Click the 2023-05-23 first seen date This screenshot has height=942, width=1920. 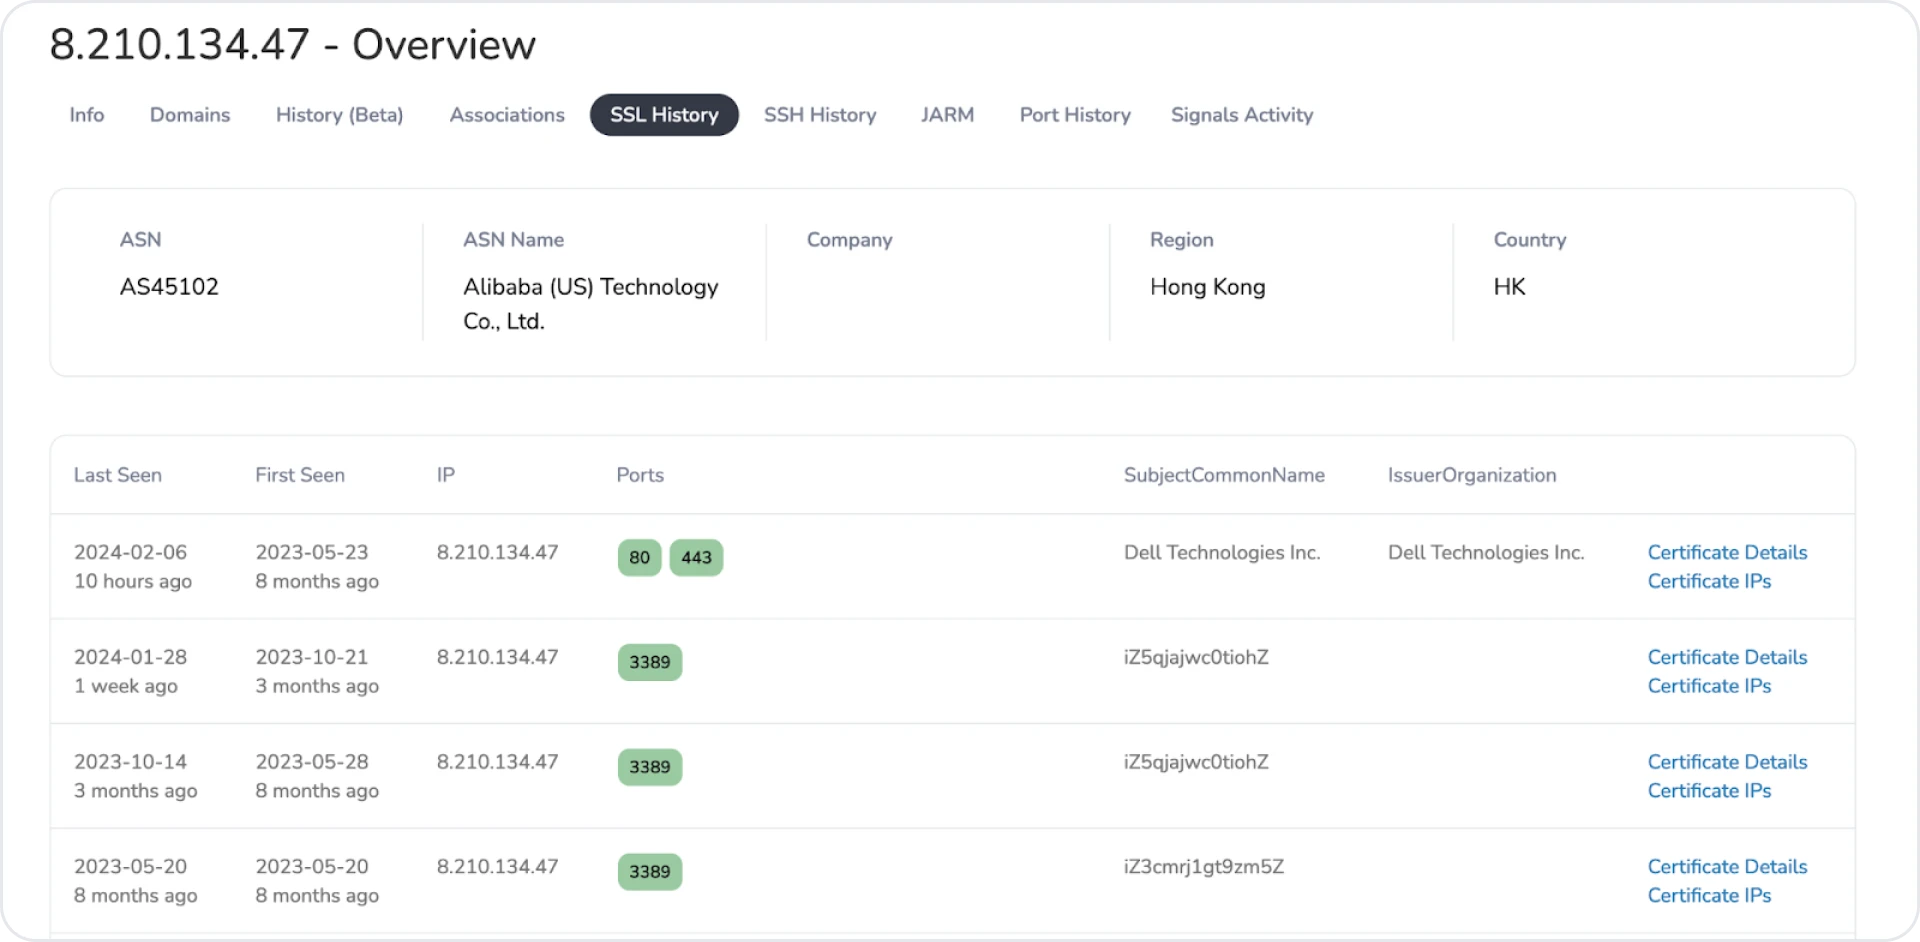click(312, 552)
